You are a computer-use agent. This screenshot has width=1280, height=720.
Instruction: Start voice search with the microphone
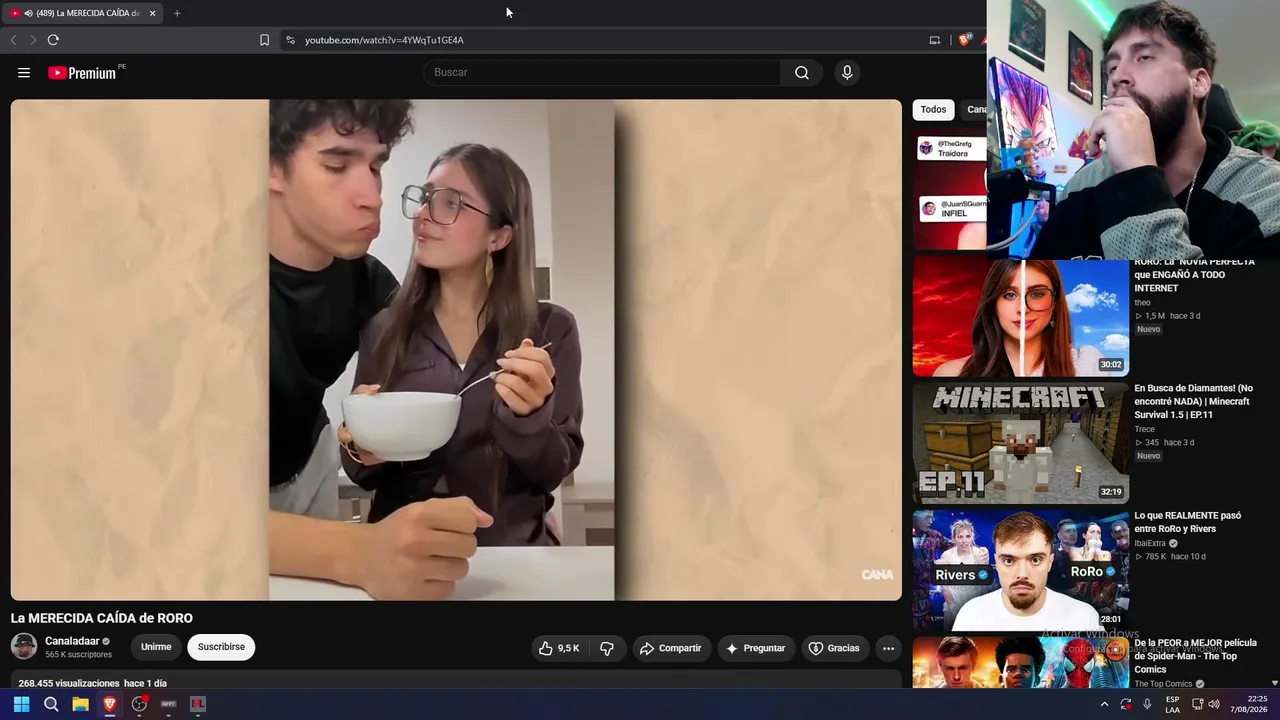click(x=847, y=73)
